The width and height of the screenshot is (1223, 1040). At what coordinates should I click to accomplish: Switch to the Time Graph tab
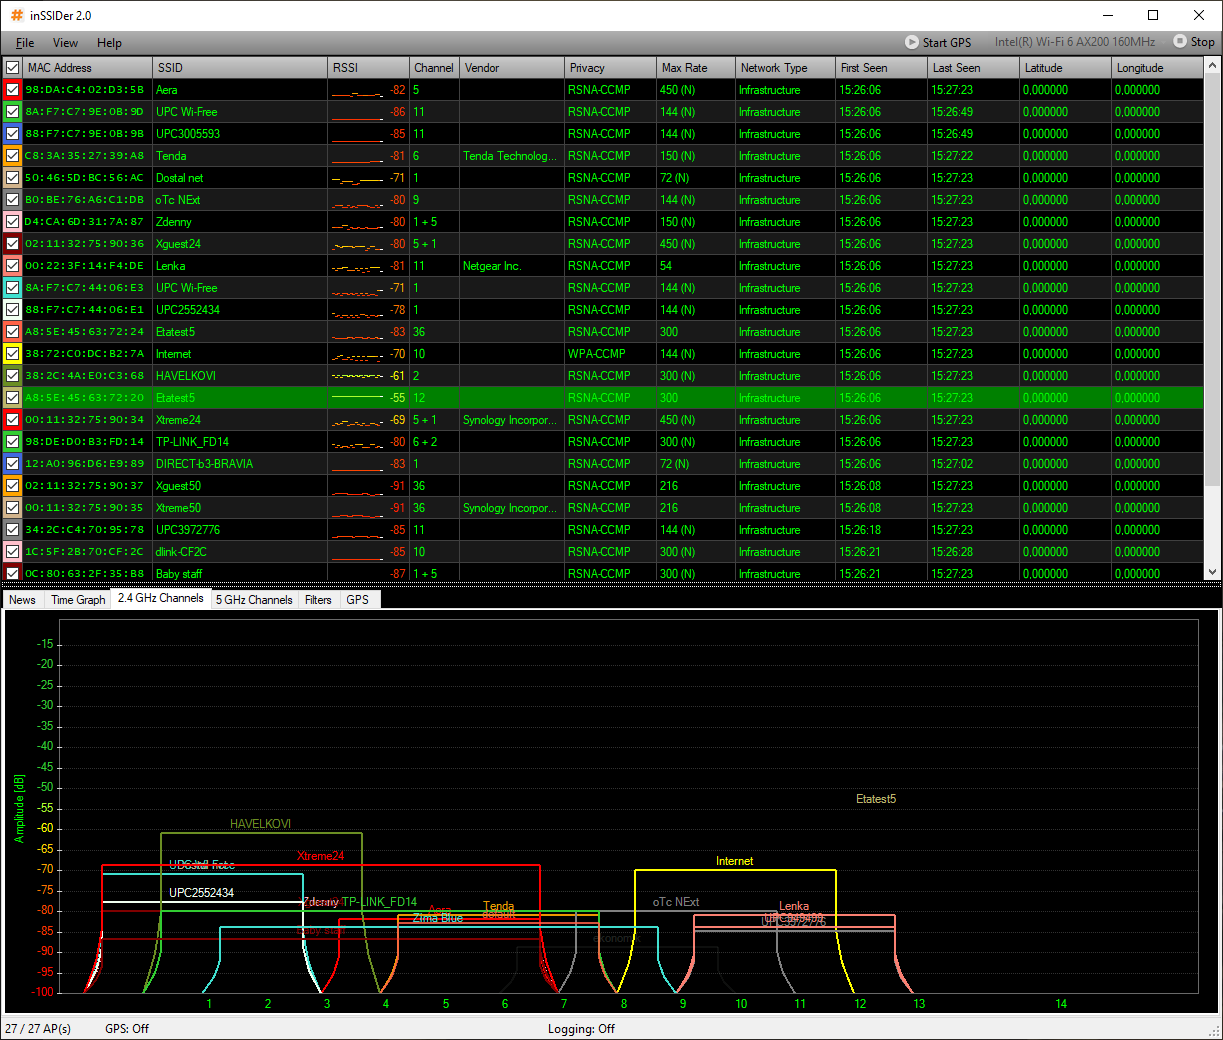[x=78, y=600]
